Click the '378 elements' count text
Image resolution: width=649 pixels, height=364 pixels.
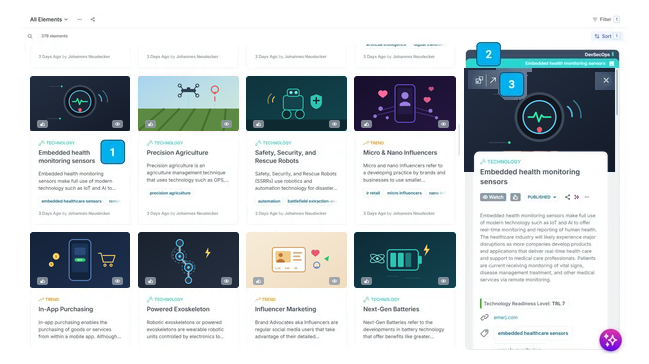[x=54, y=36]
